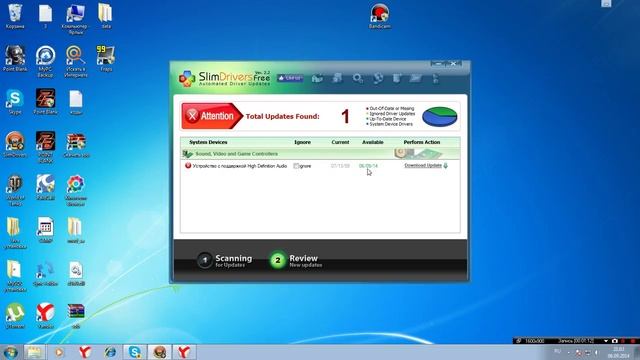Open Windows Media Player taskbar icon
Screen dimensions: 640x360
[x=60, y=352]
